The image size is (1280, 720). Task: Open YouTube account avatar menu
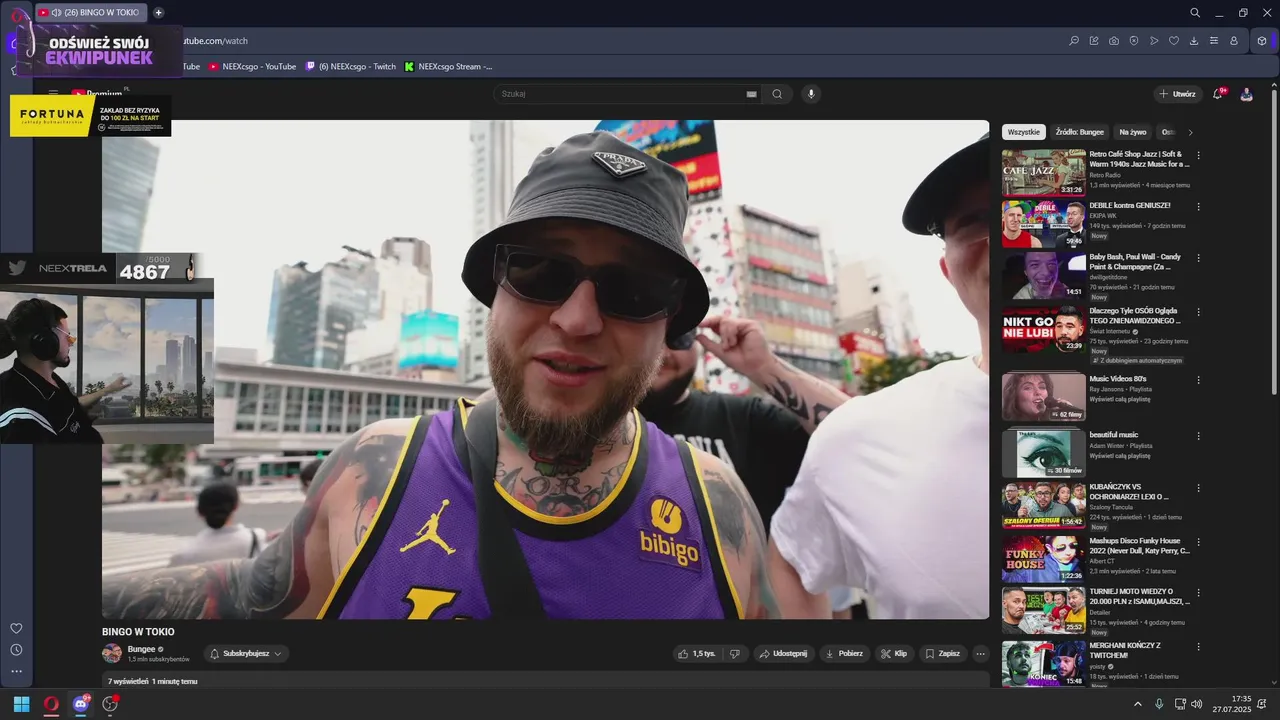pyautogui.click(x=1246, y=94)
